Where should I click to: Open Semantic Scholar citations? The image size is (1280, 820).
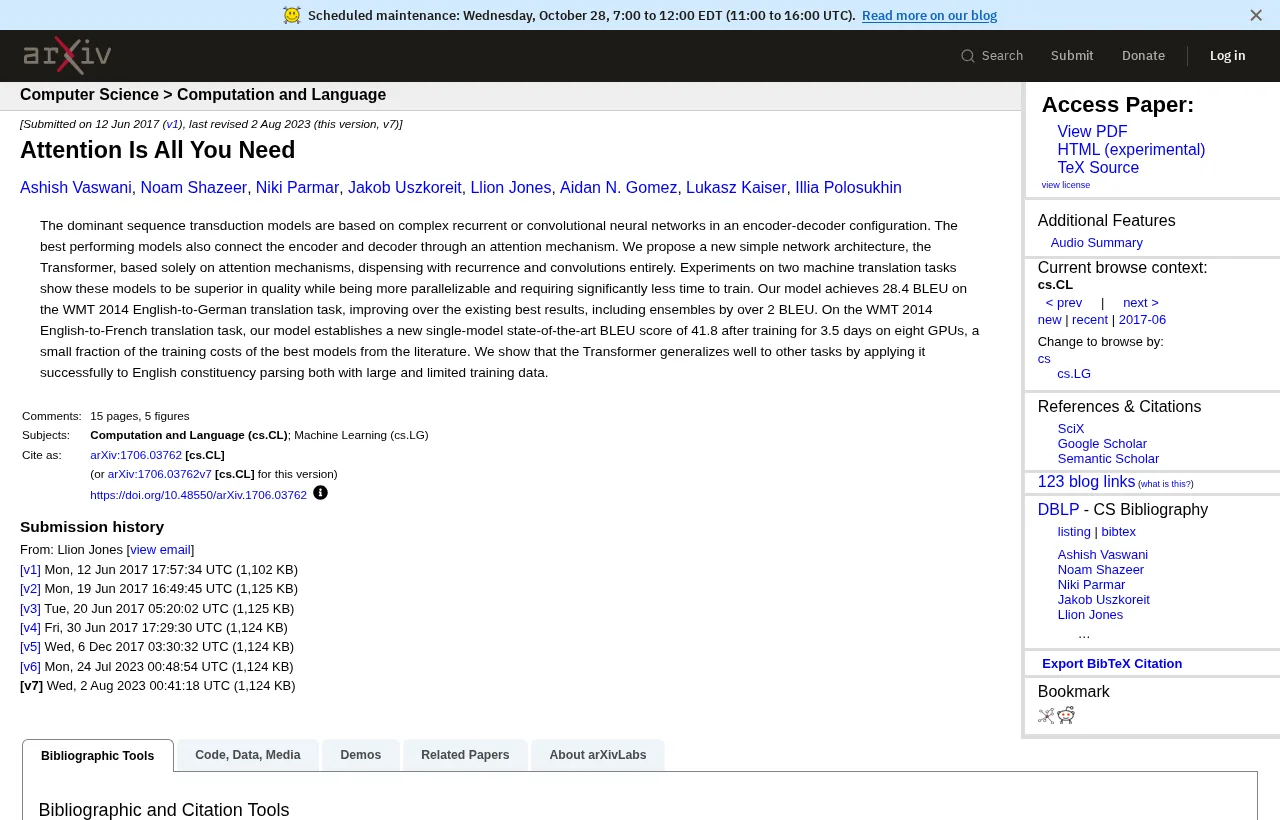pos(1108,459)
